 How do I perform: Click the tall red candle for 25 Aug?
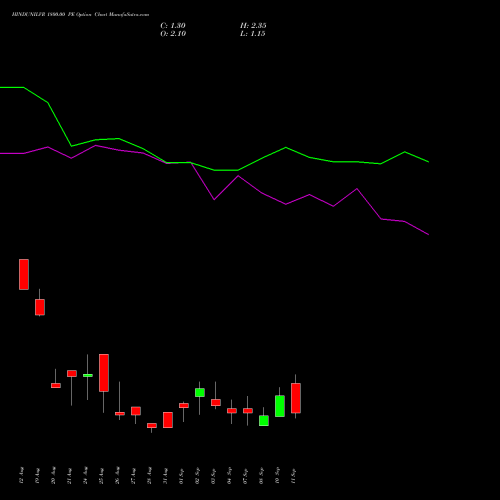point(104,373)
